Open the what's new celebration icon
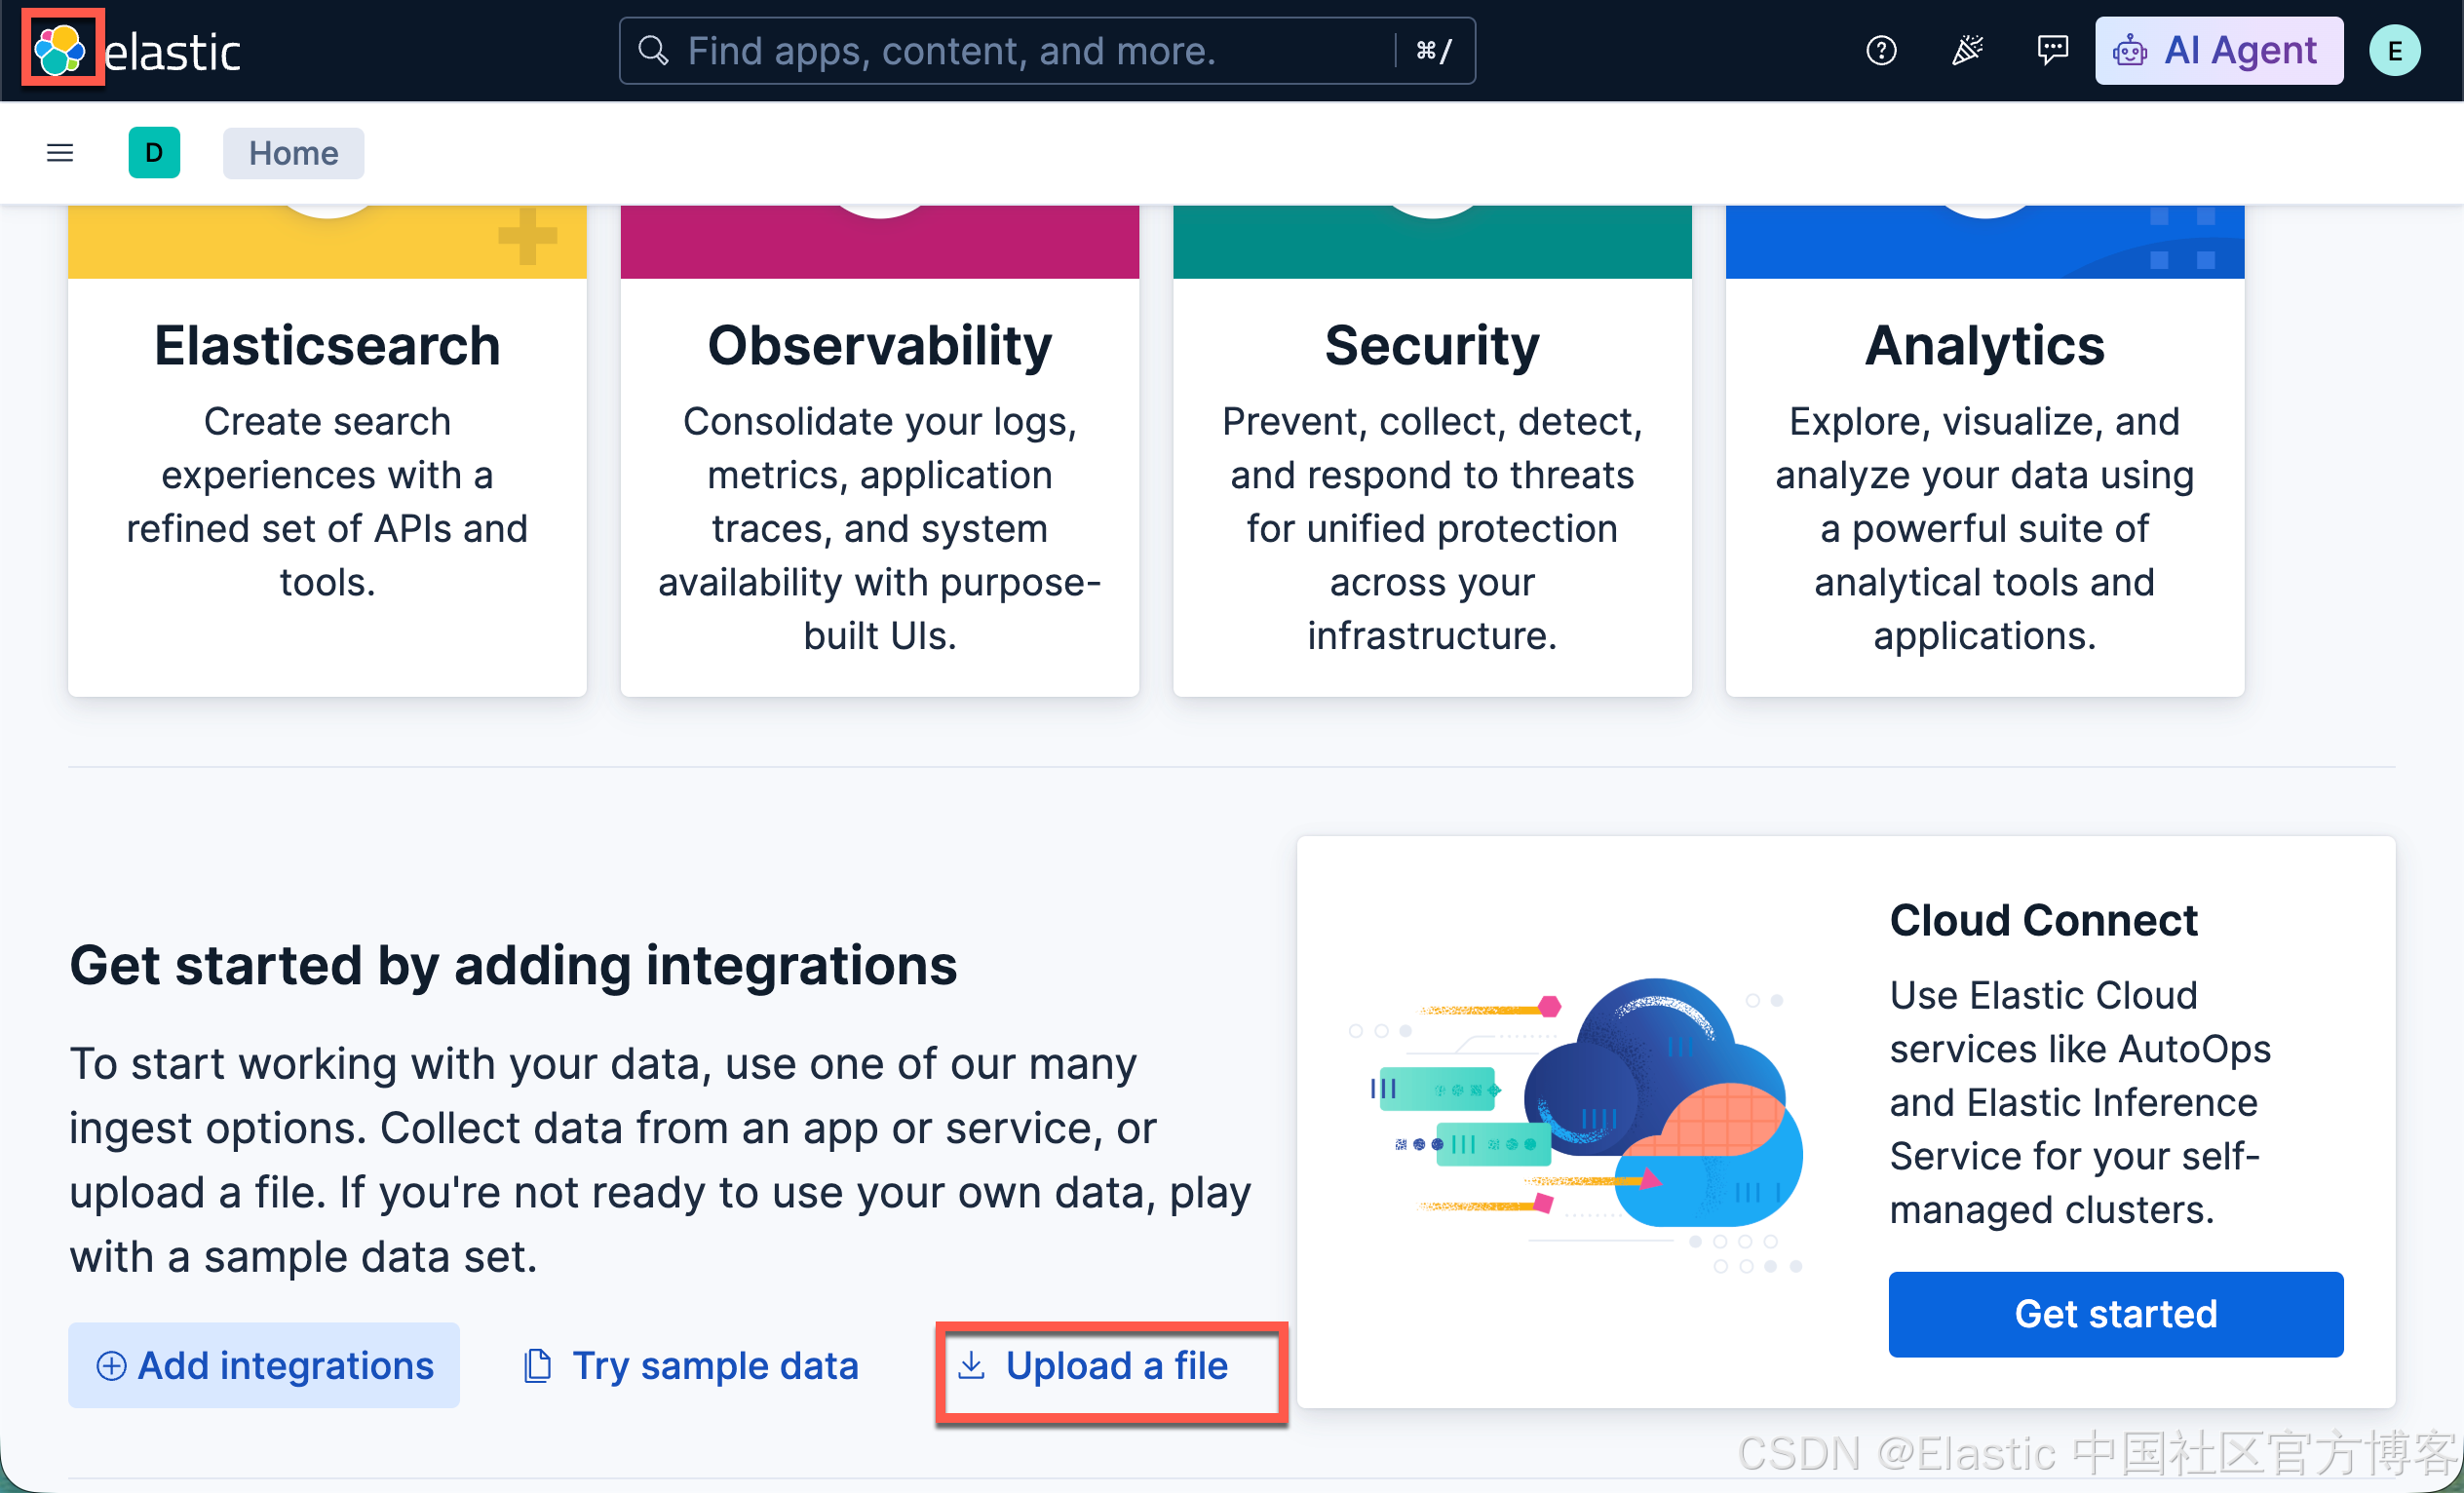This screenshot has height=1493, width=2464. pos(1967,50)
